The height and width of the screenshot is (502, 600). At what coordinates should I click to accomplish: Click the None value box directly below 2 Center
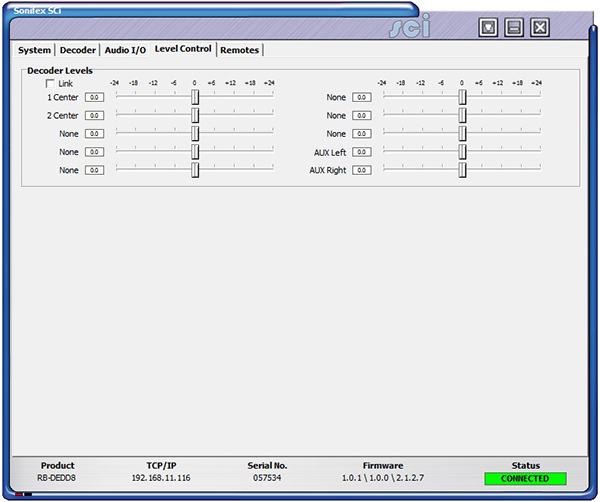click(x=95, y=134)
